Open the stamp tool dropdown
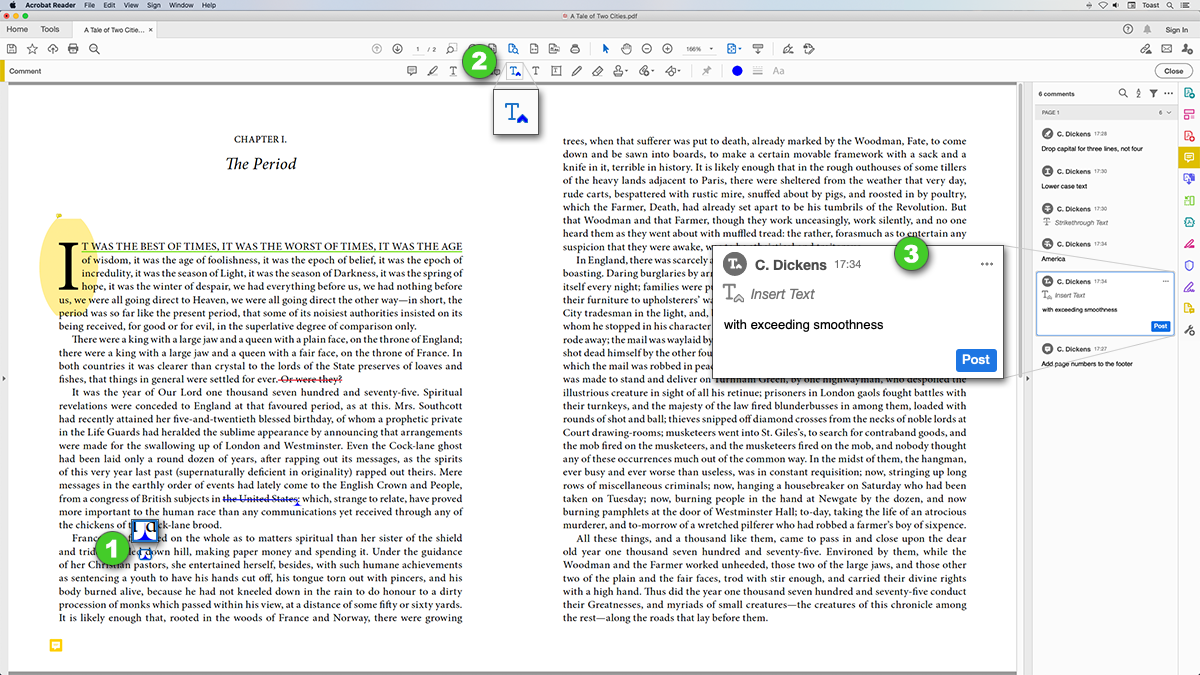 coord(621,71)
